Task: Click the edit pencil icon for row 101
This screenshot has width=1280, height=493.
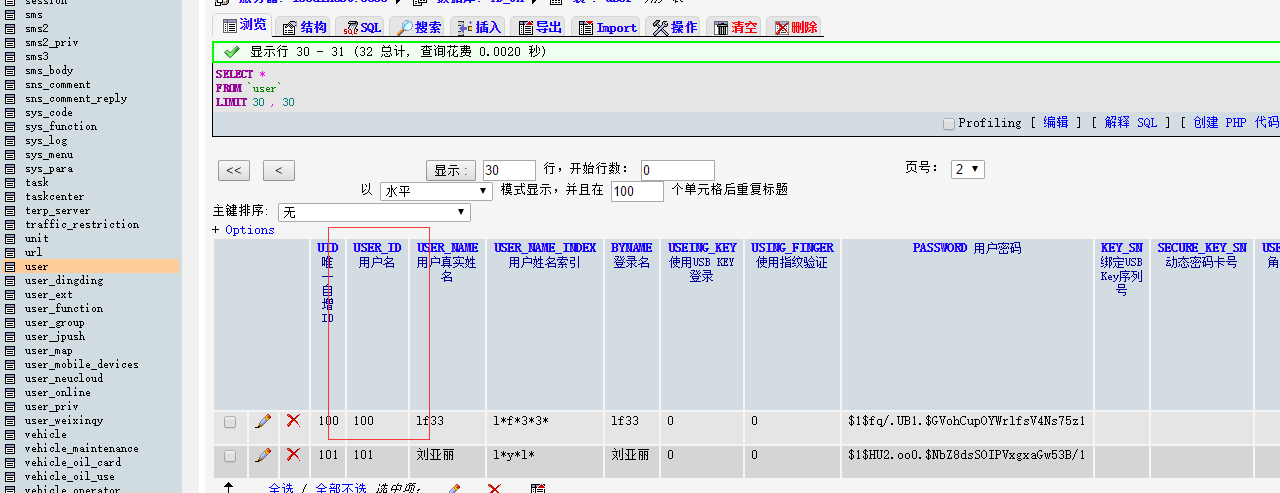Action: 263,455
